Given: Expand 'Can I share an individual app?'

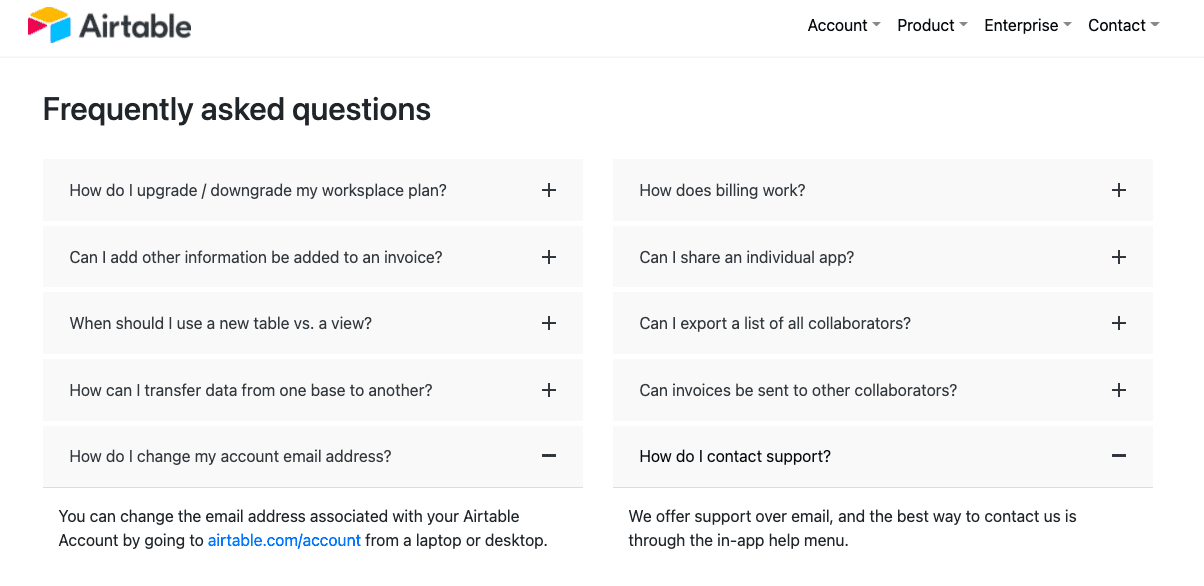Looking at the screenshot, I should coord(883,257).
